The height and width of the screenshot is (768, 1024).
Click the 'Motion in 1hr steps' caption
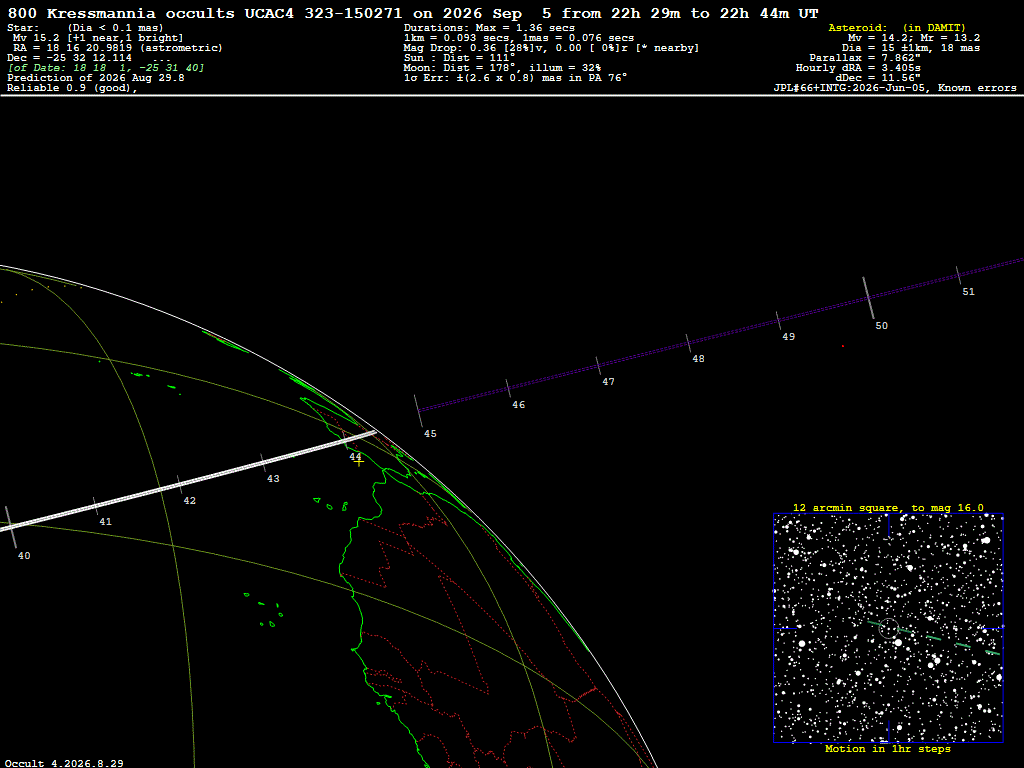click(x=888, y=749)
